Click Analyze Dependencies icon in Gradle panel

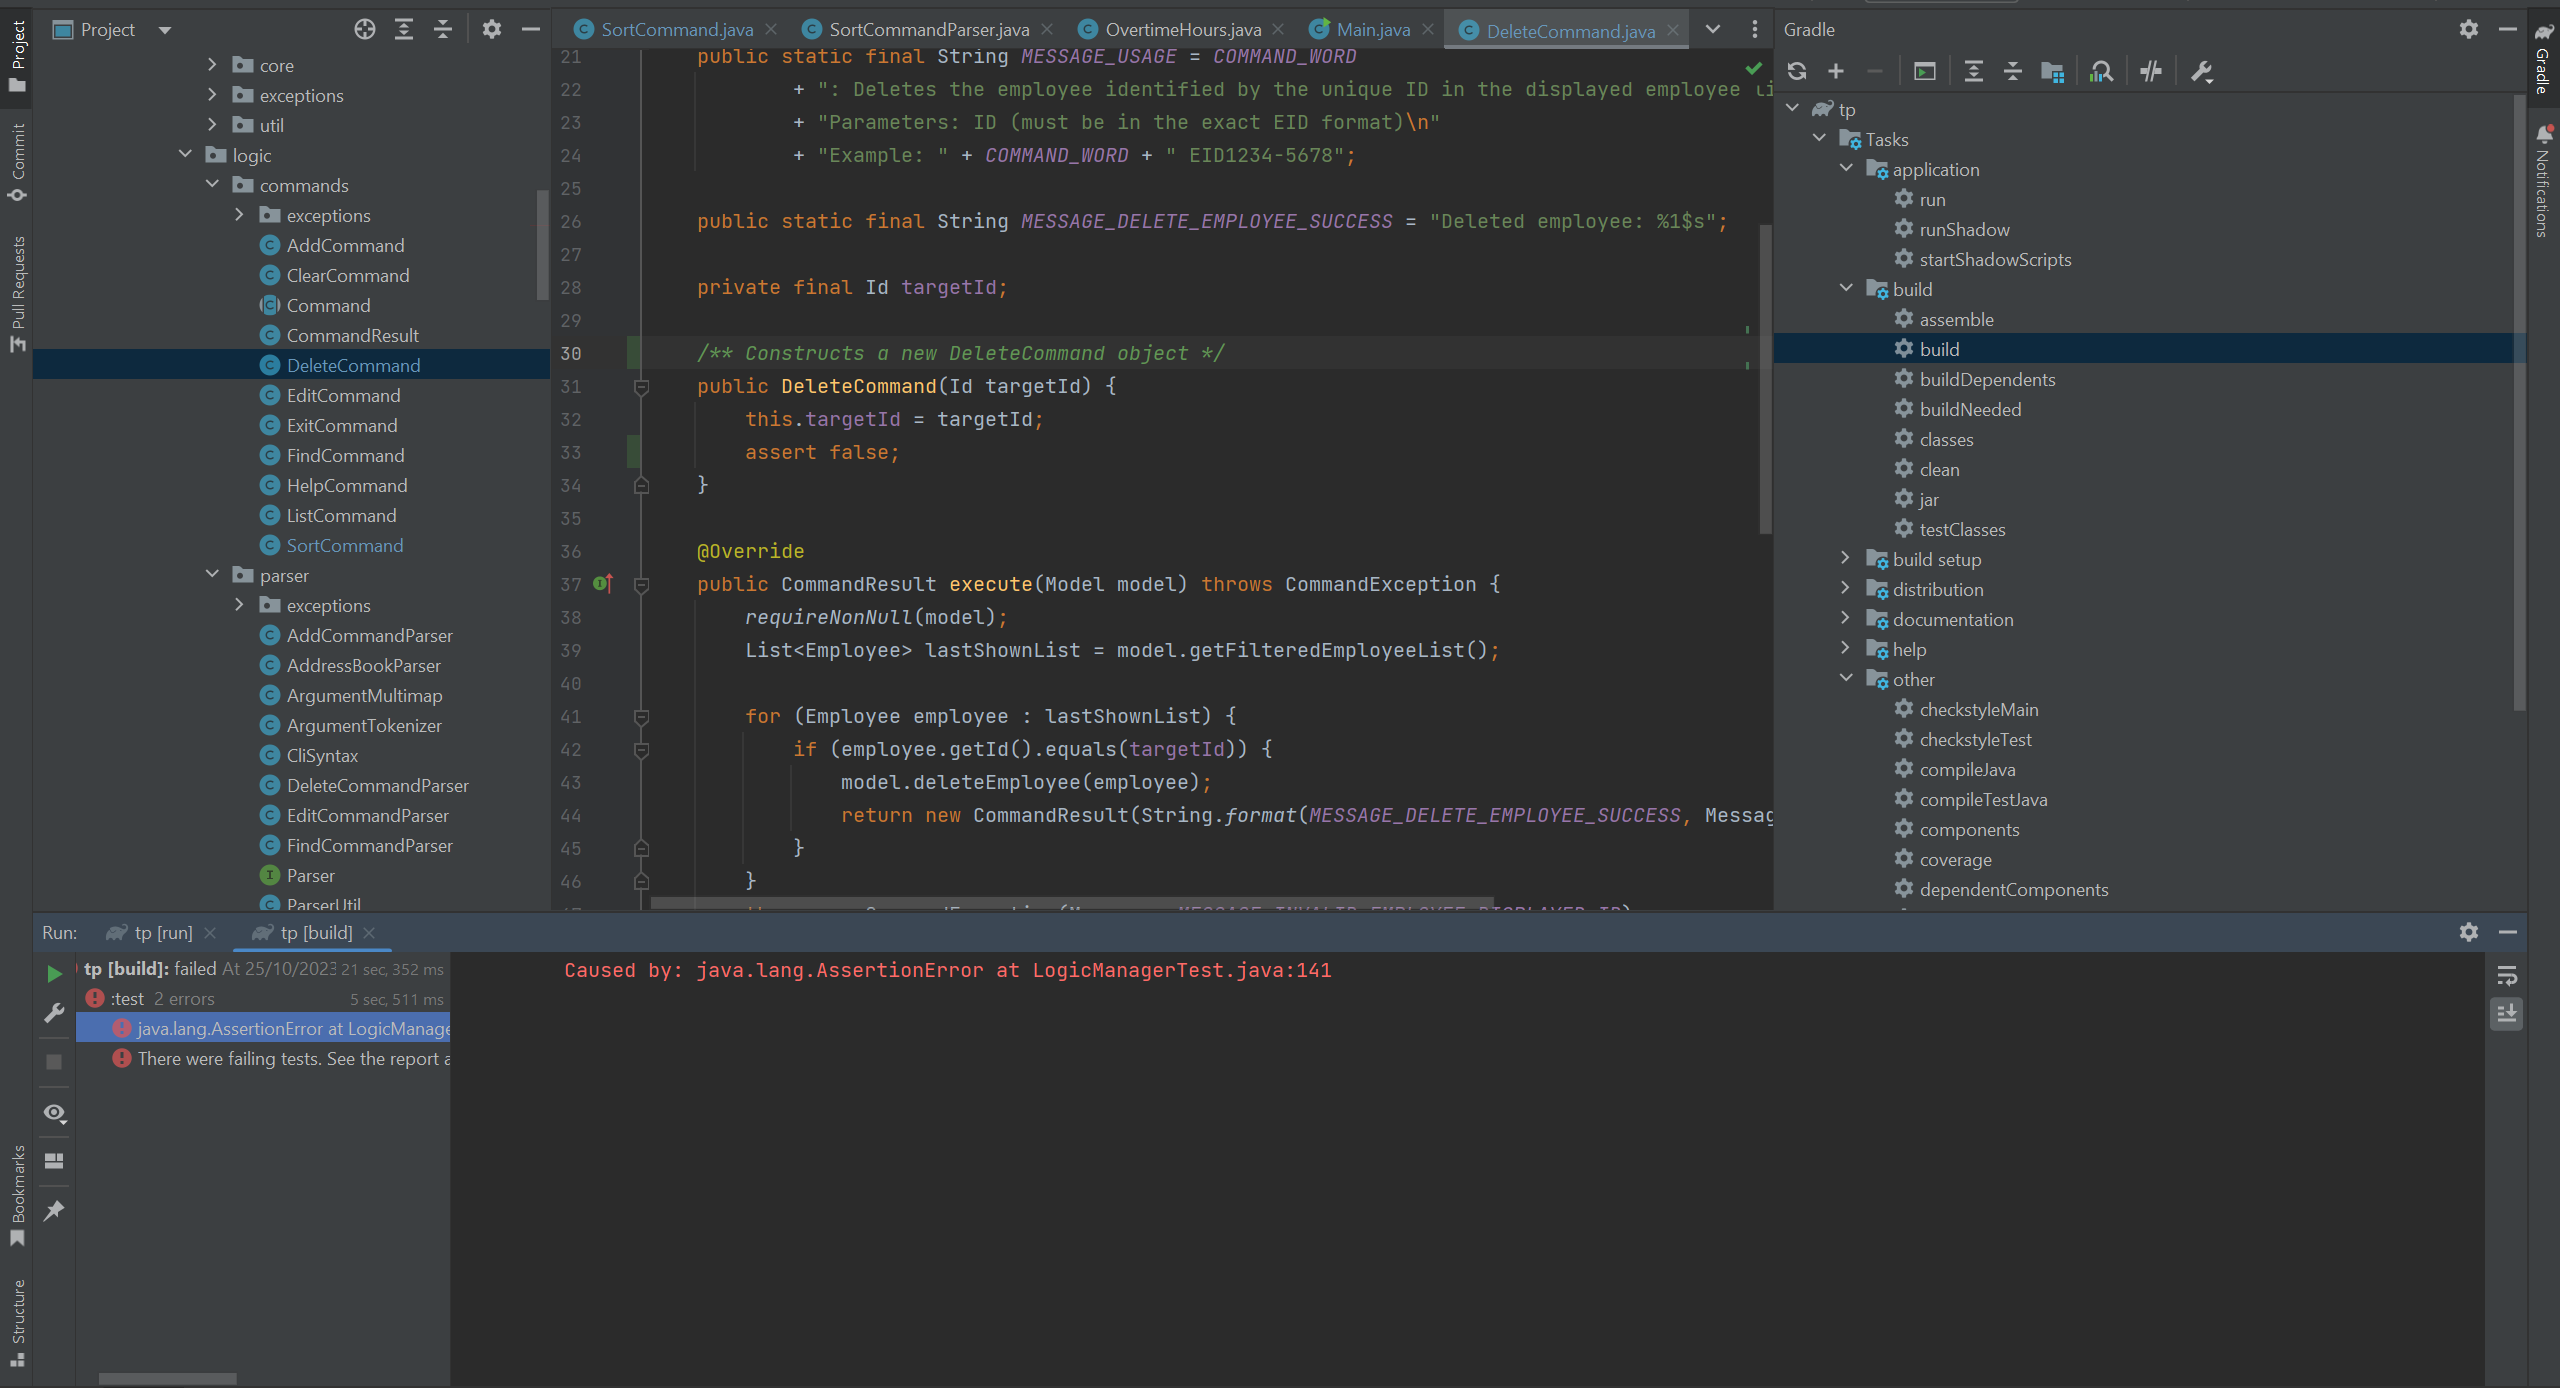coord(2101,71)
